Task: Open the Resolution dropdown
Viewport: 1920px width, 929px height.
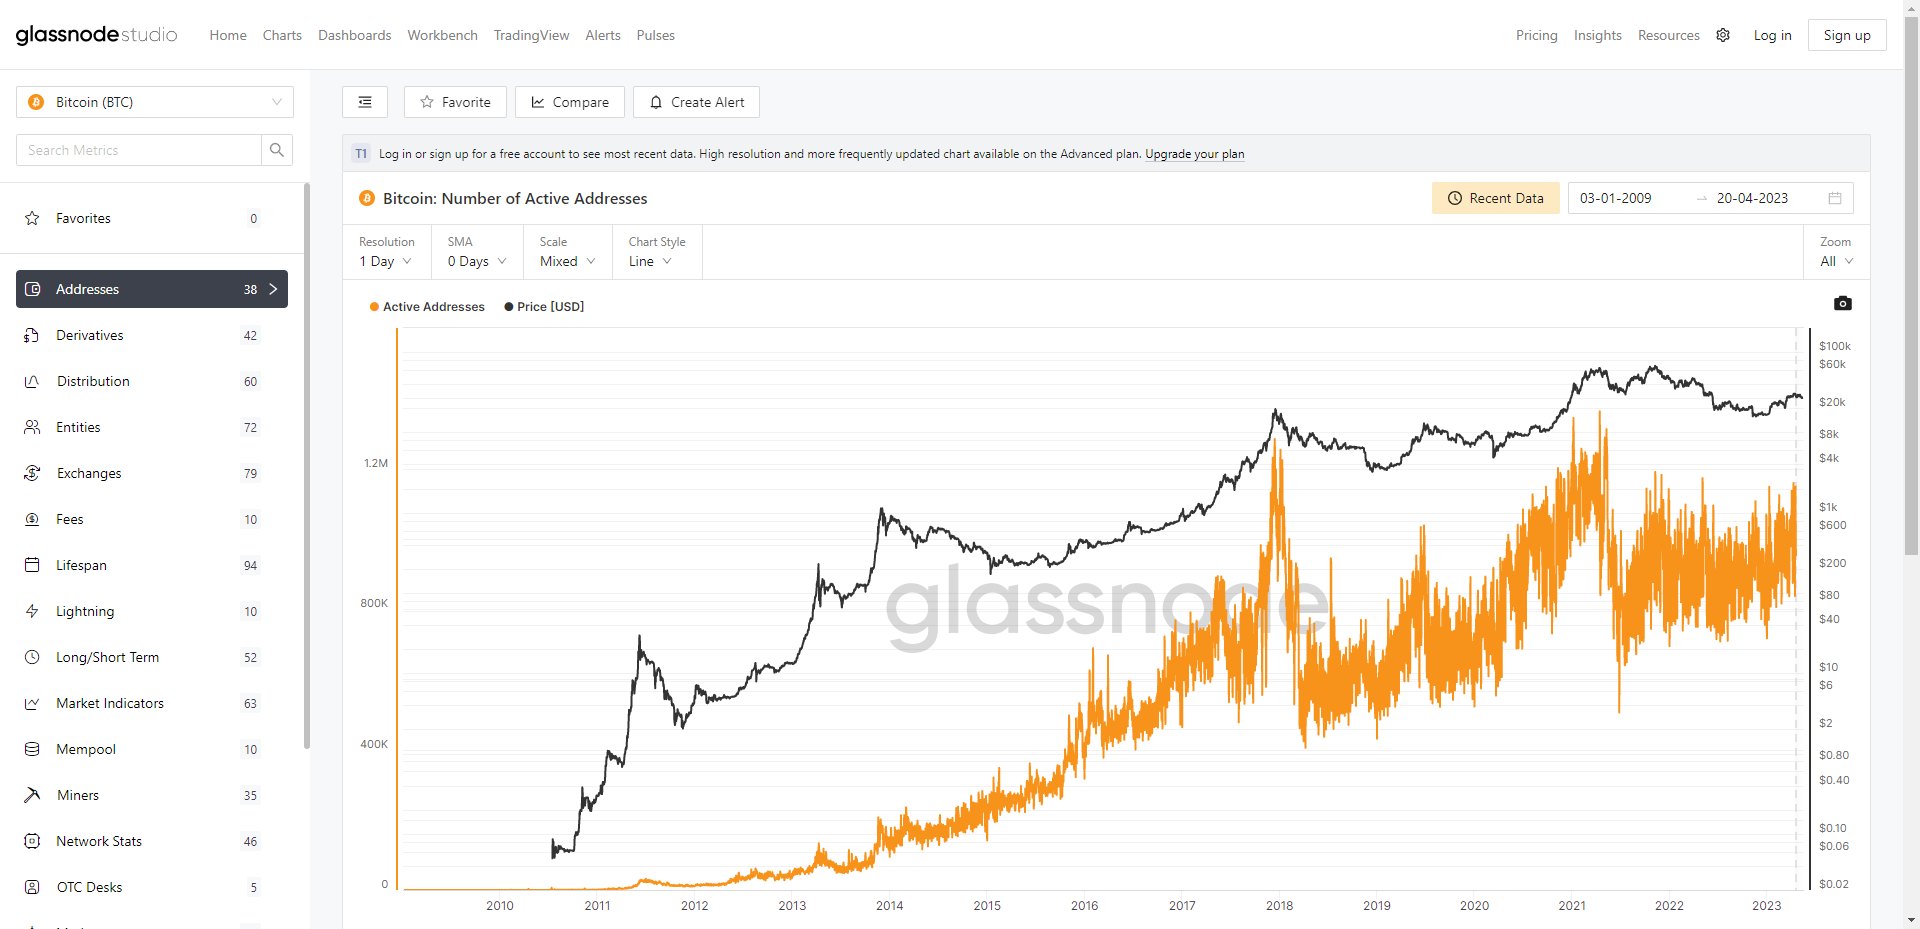Action: 385,261
